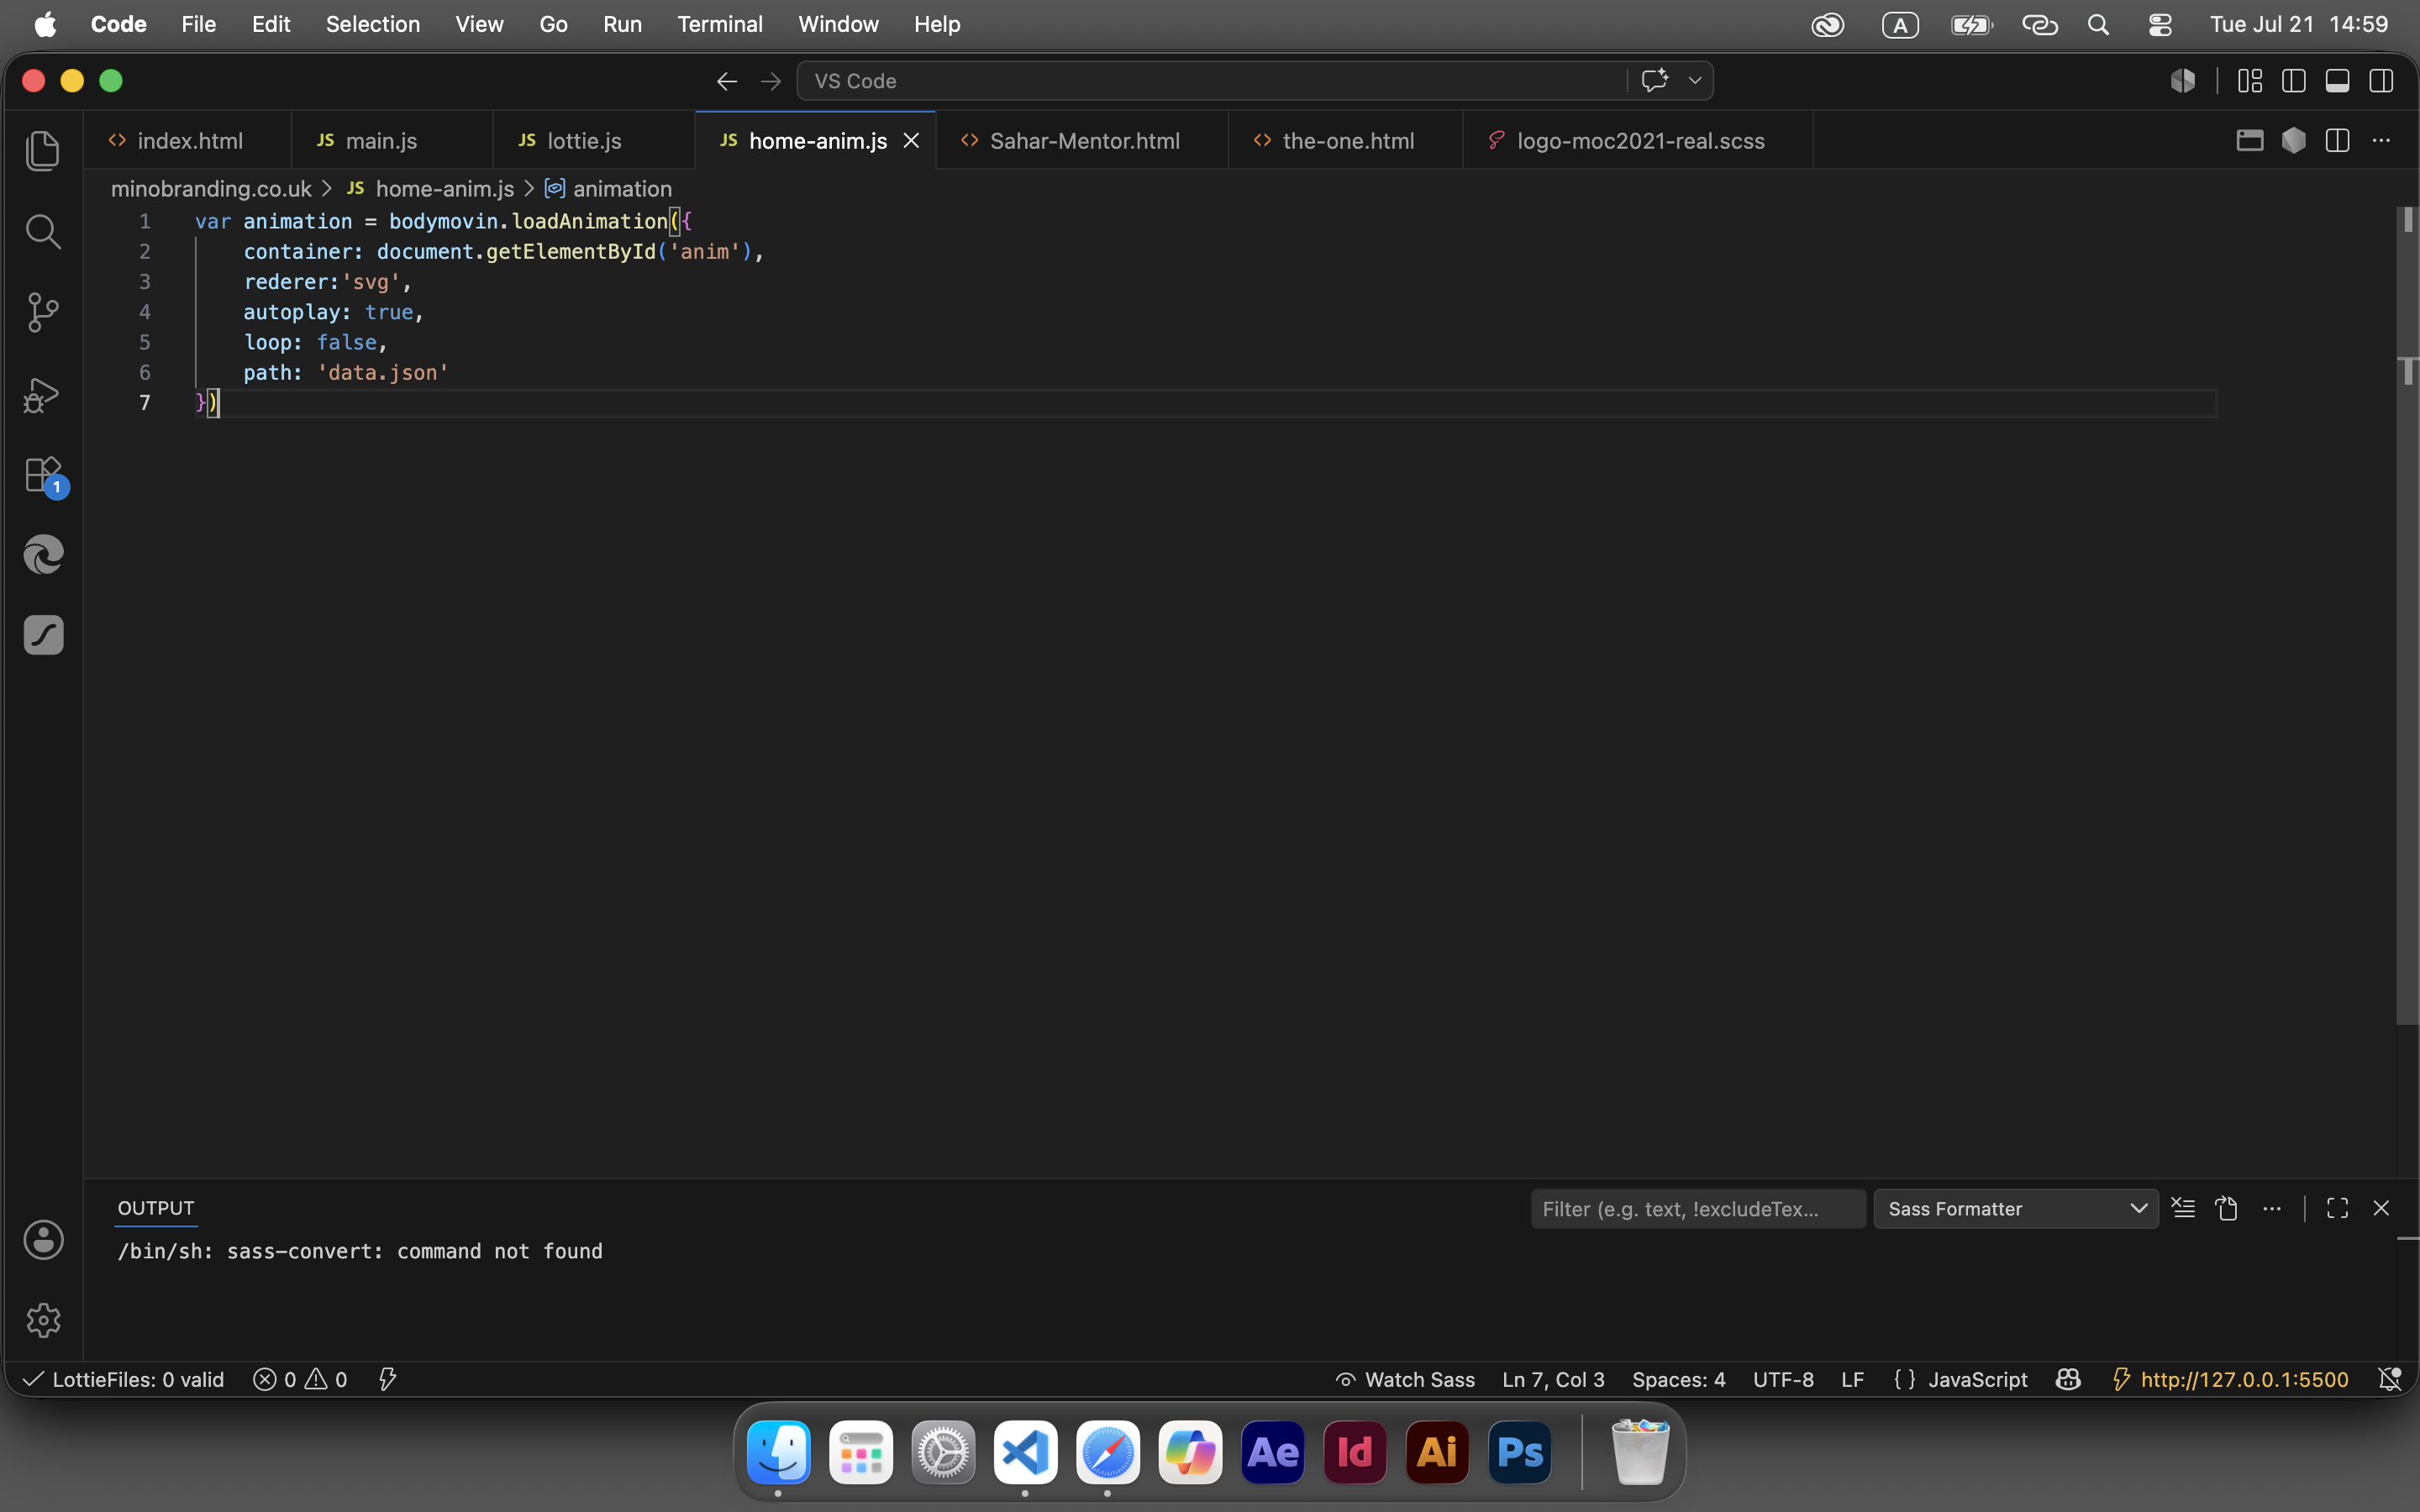Open the Microsoft Edge Tools sidebar icon
This screenshot has height=1512, width=2420.
[x=43, y=555]
